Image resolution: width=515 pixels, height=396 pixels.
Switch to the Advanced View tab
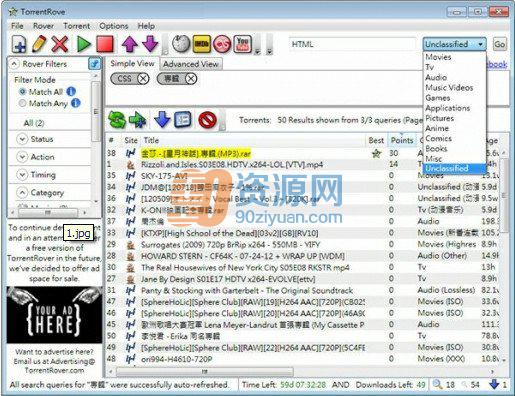click(191, 64)
